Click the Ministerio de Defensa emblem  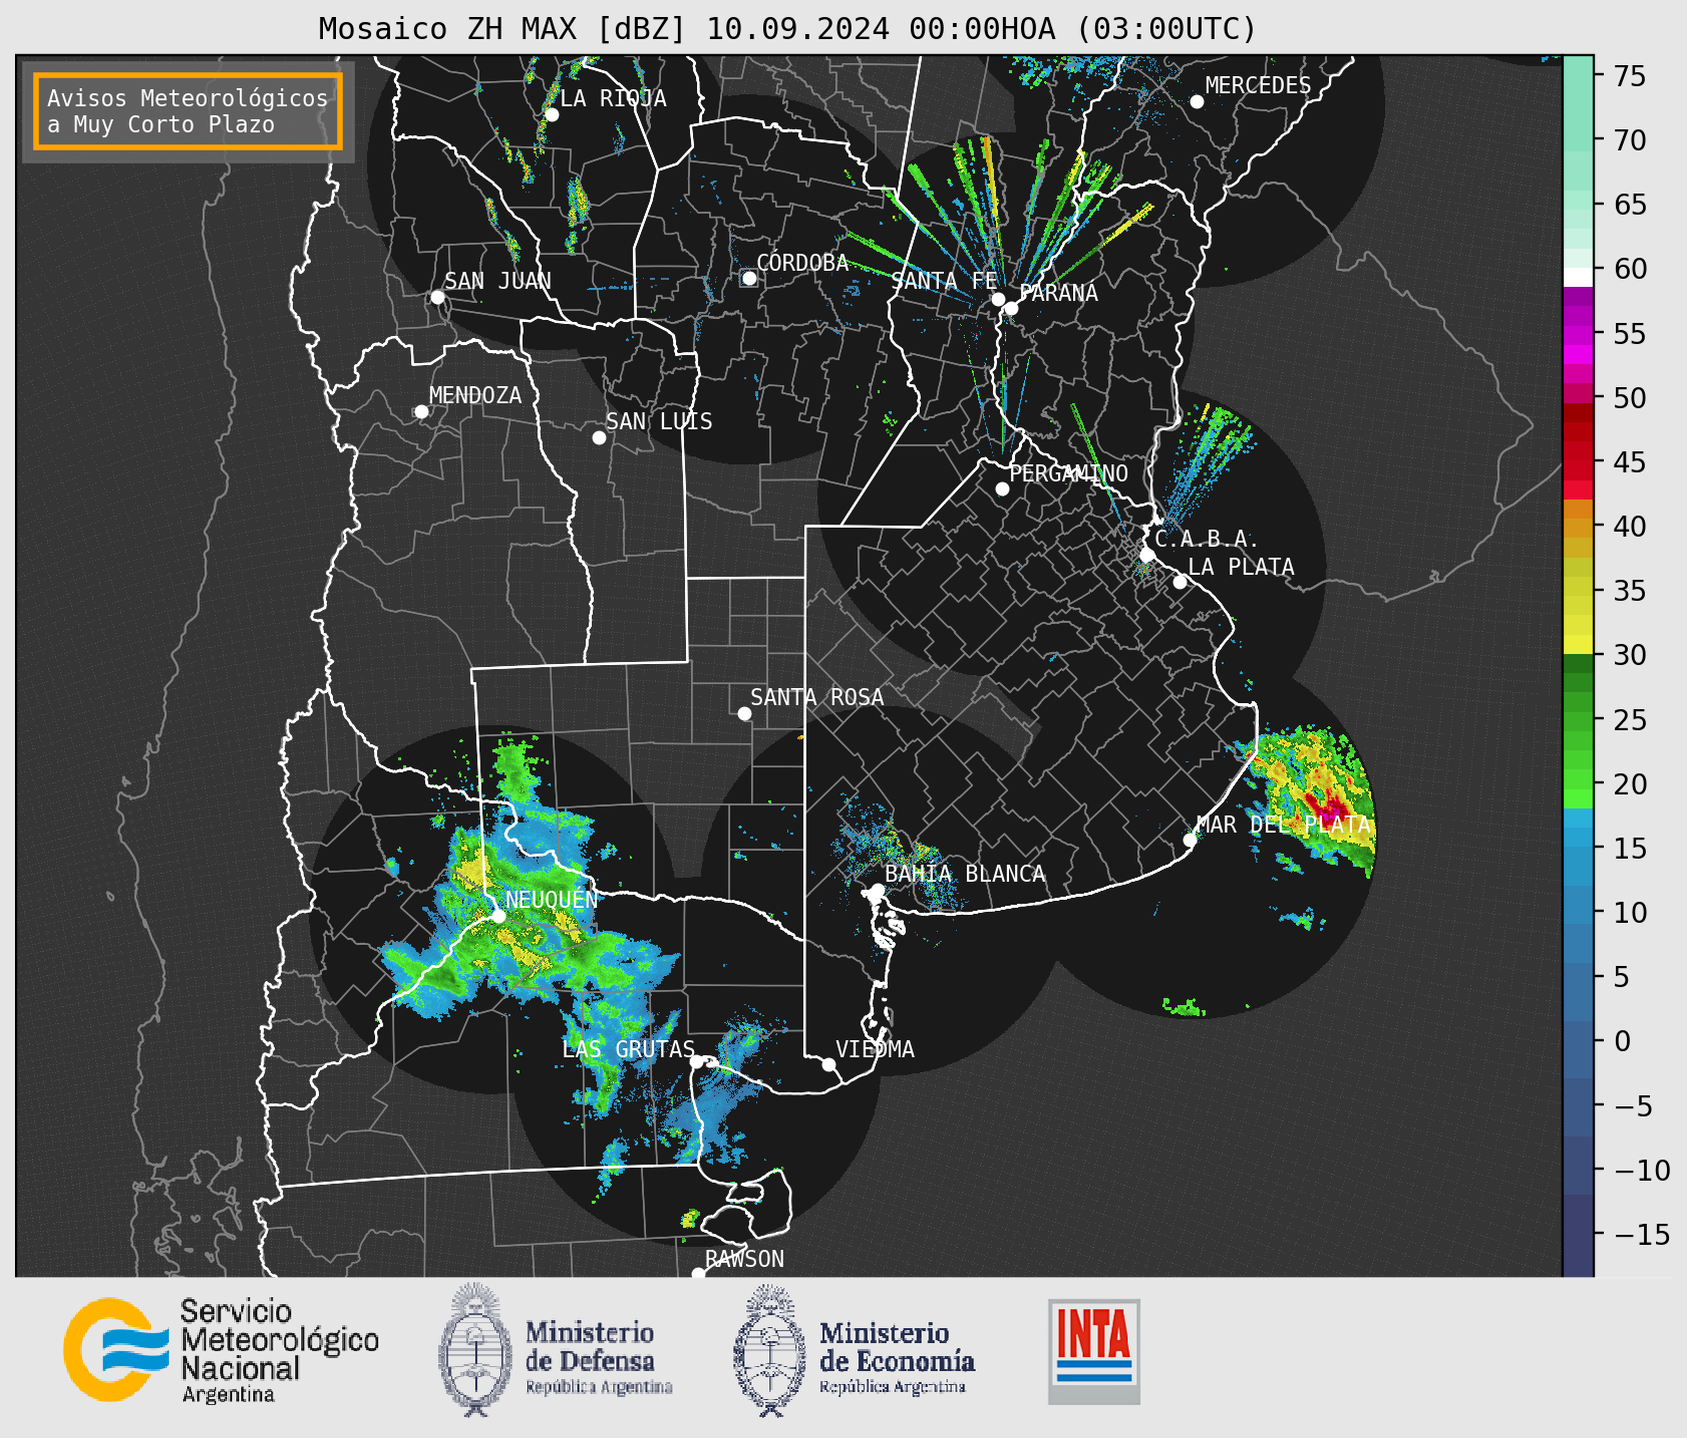475,1350
